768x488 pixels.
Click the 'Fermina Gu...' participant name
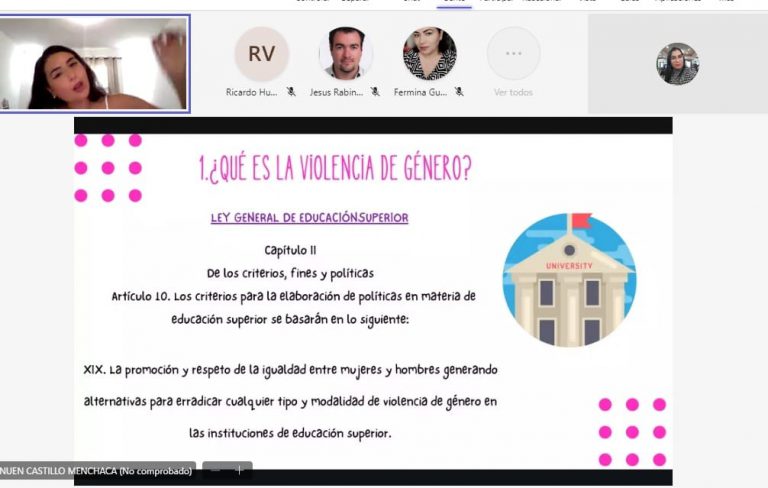(424, 92)
